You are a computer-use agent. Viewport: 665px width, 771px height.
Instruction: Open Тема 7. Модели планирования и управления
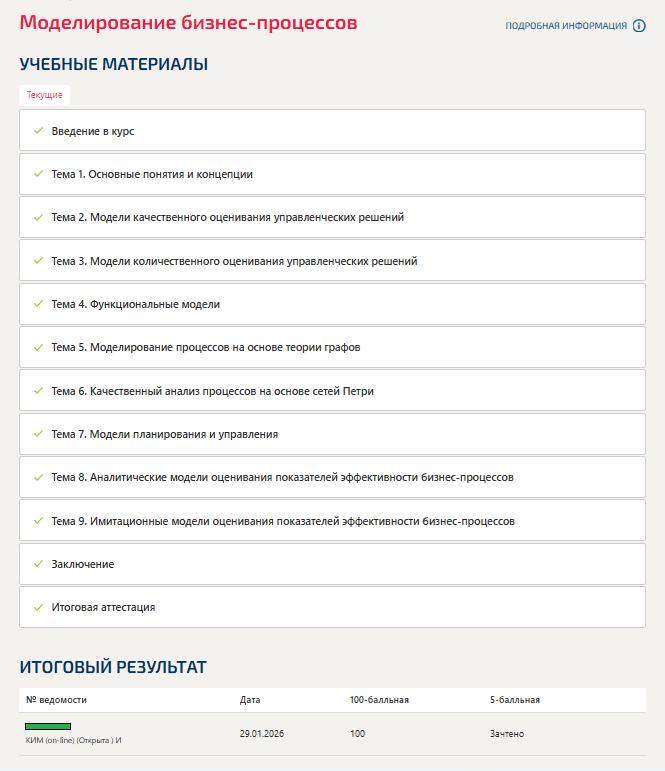click(x=164, y=434)
